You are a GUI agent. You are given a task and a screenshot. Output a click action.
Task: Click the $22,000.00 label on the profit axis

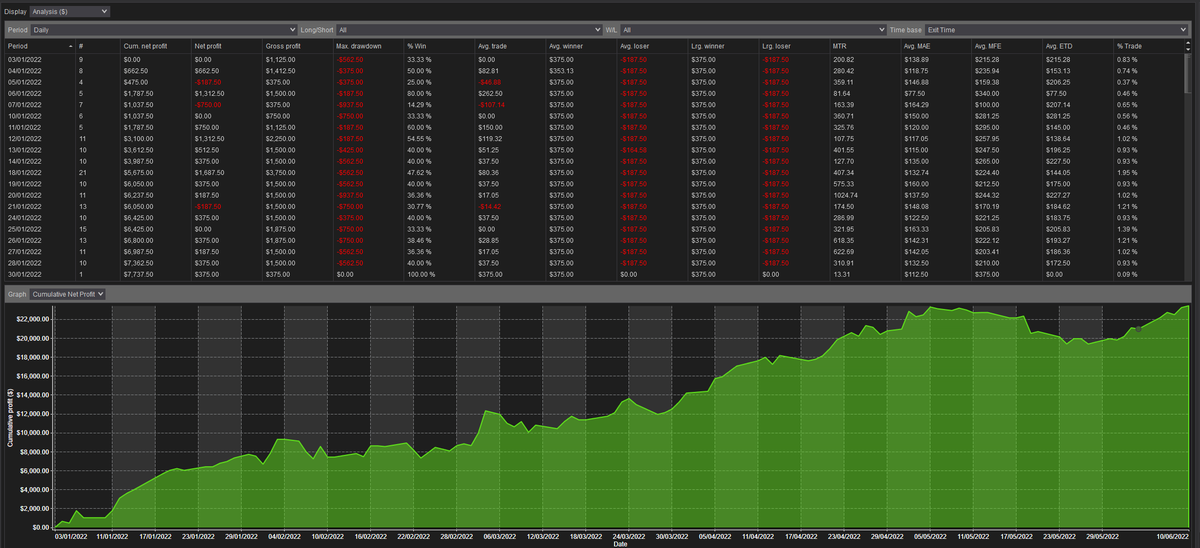point(33,319)
